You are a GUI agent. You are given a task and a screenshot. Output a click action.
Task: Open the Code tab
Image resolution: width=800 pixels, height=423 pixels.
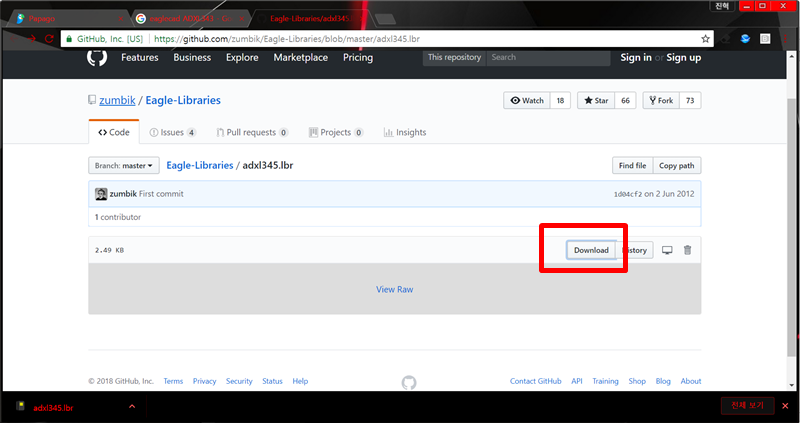coord(114,132)
